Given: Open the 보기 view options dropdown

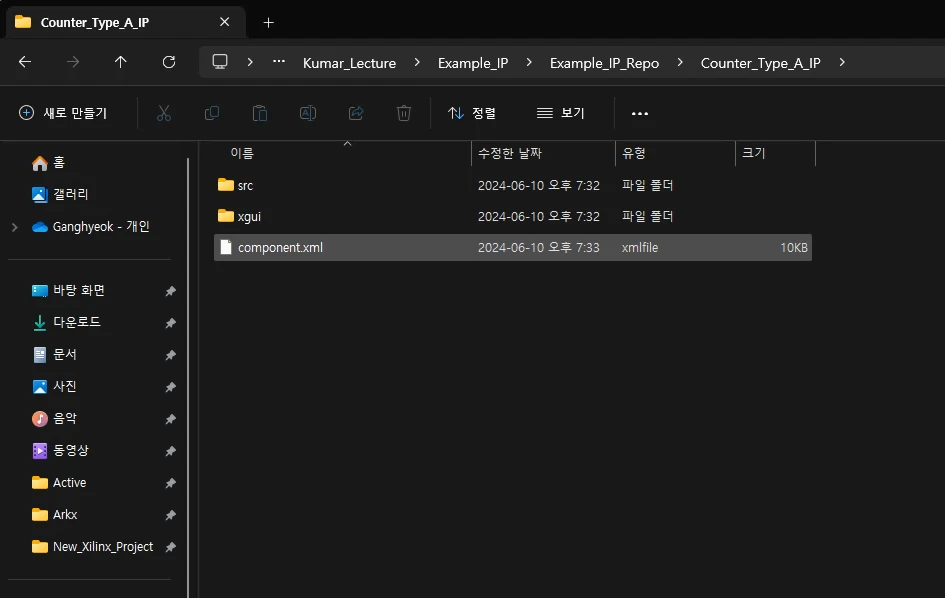Looking at the screenshot, I should pos(560,112).
